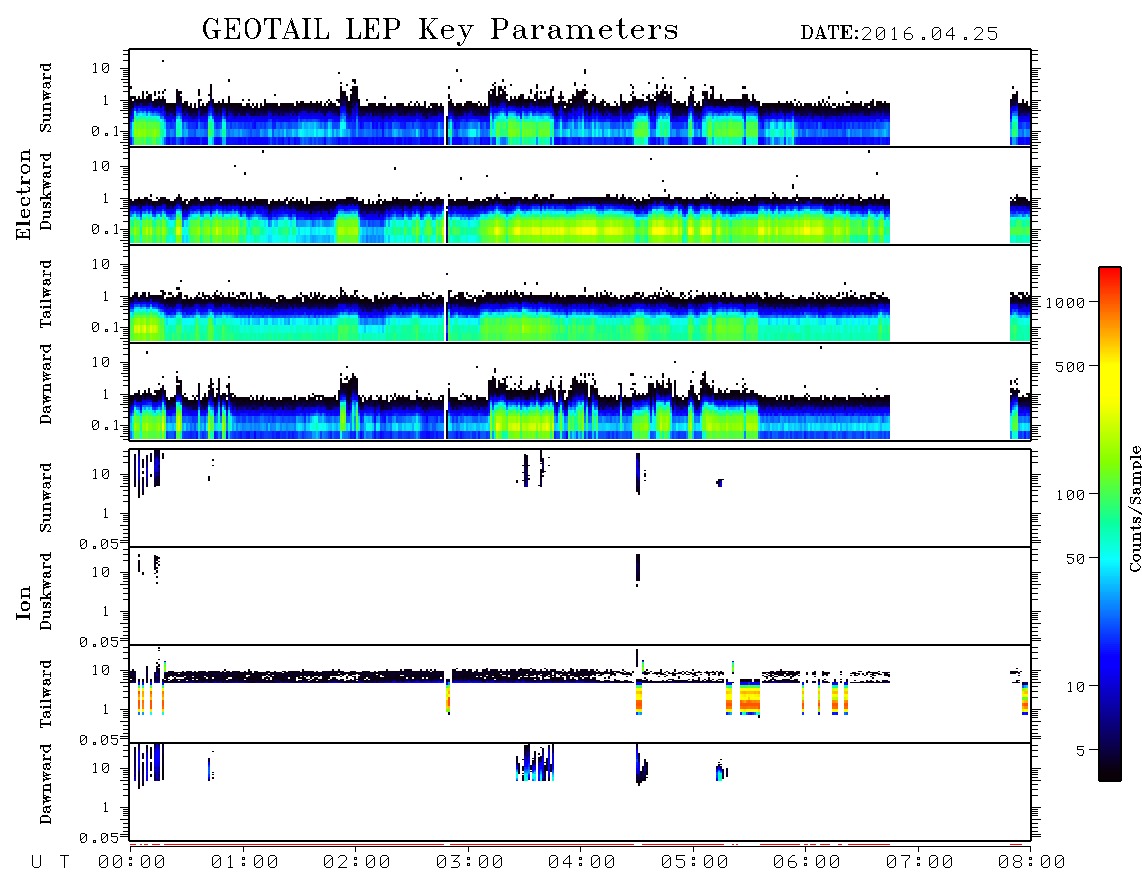
Task: Click the GEOTAIL LEP Key Parameters title
Action: pyautogui.click(x=440, y=30)
